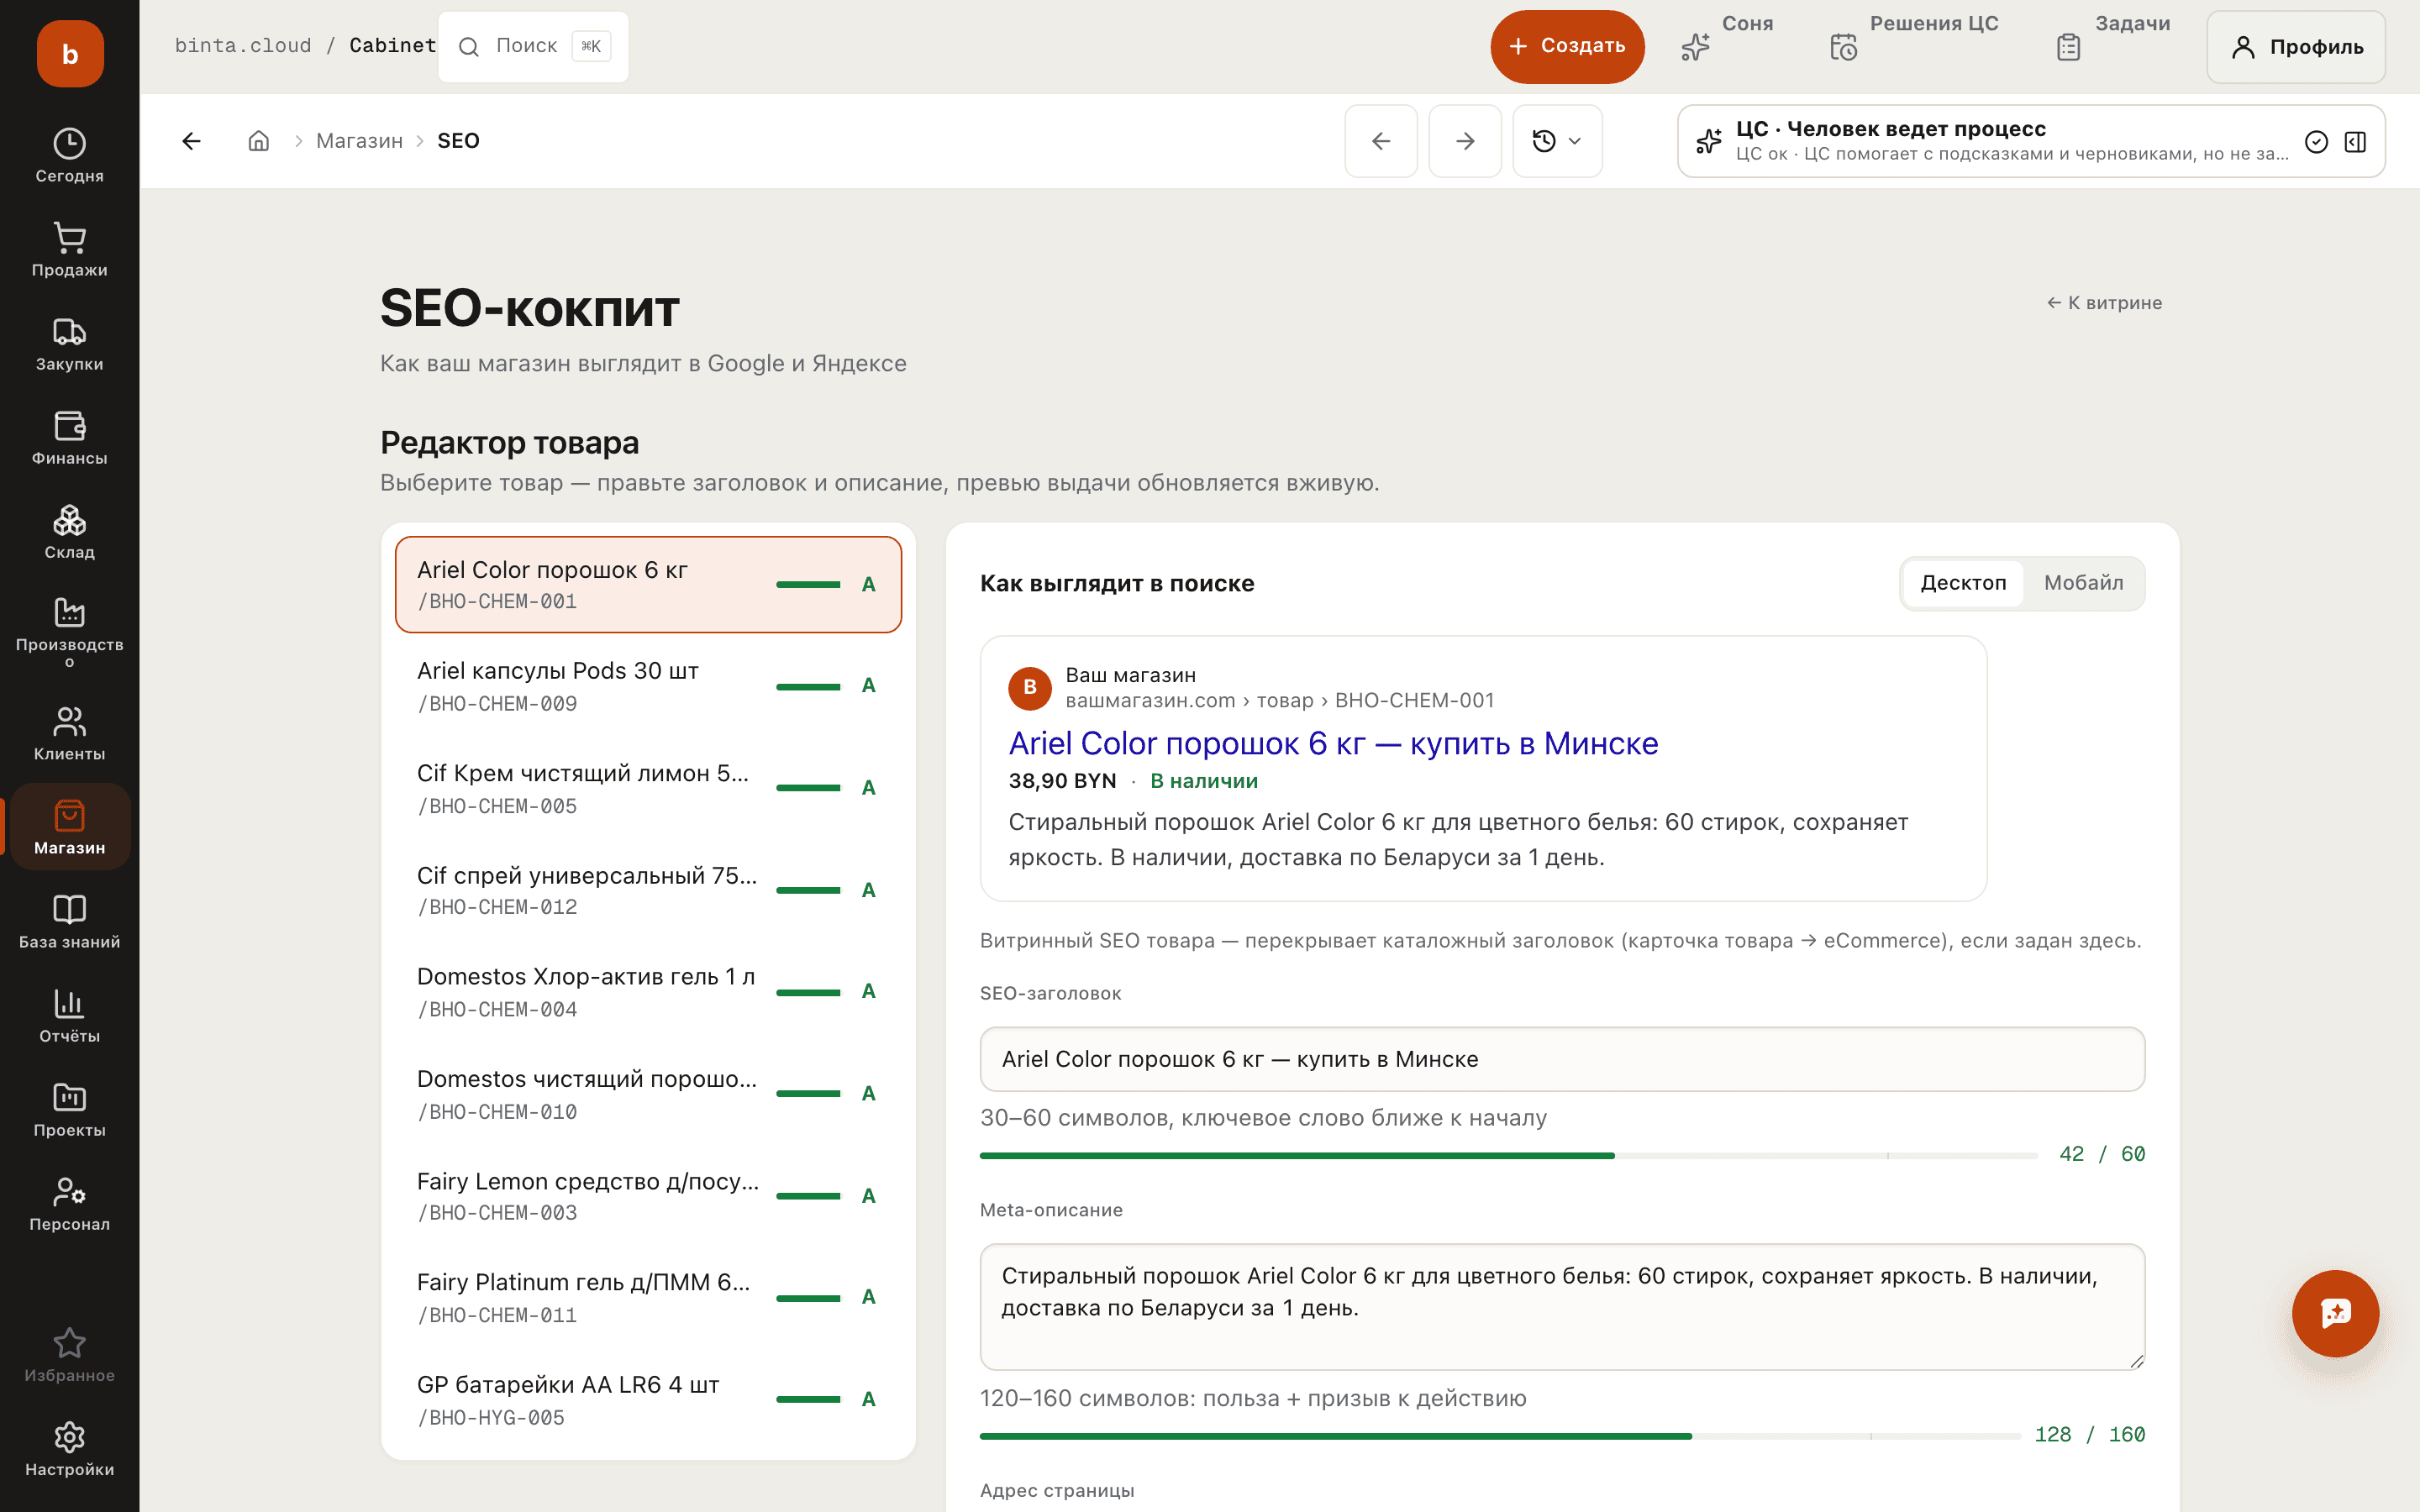Image resolution: width=2420 pixels, height=1512 pixels.
Task: Click the Cabinet label in header
Action: tap(392, 46)
